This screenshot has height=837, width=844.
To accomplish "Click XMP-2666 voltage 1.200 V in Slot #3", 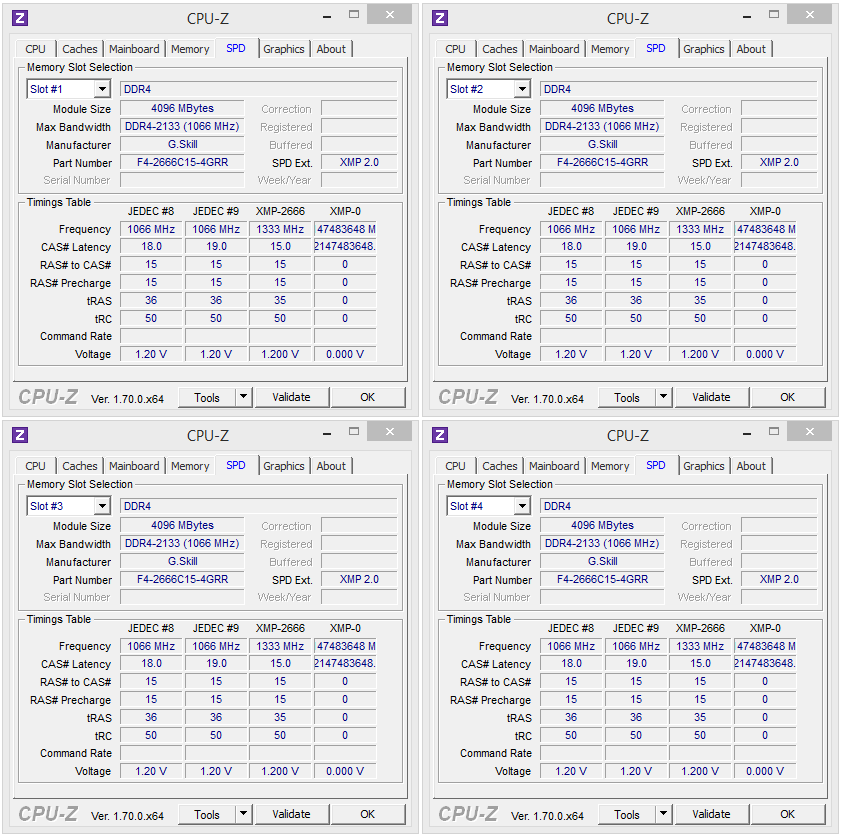I will tap(280, 771).
